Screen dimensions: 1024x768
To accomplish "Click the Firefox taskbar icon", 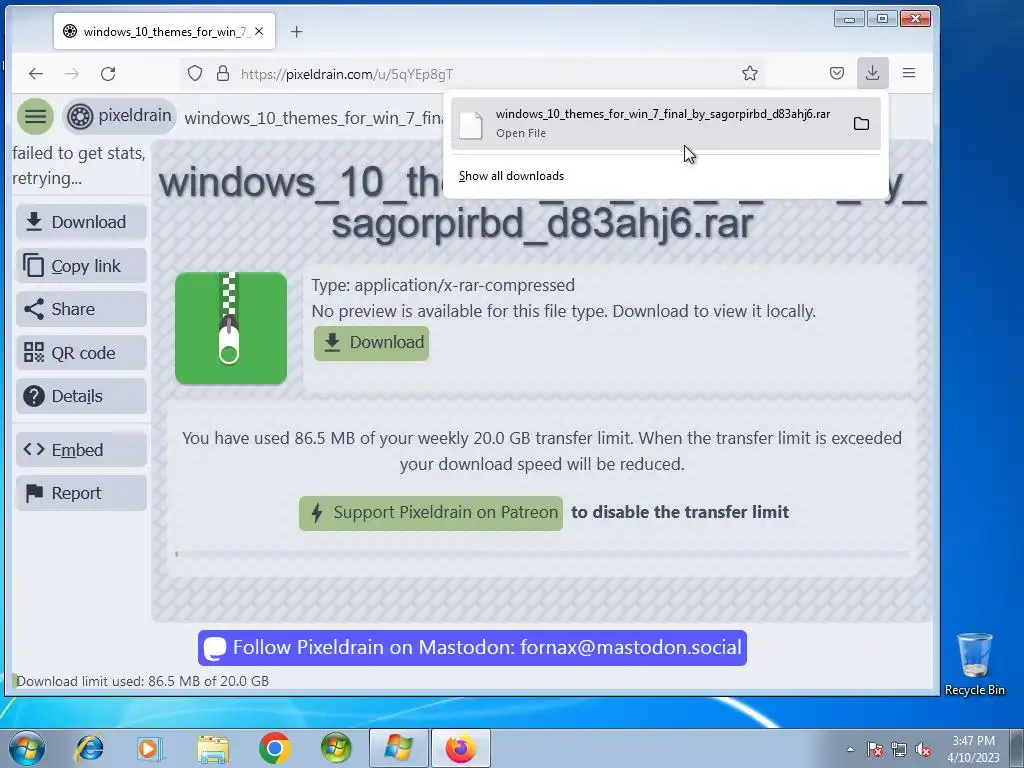I will (x=461, y=748).
